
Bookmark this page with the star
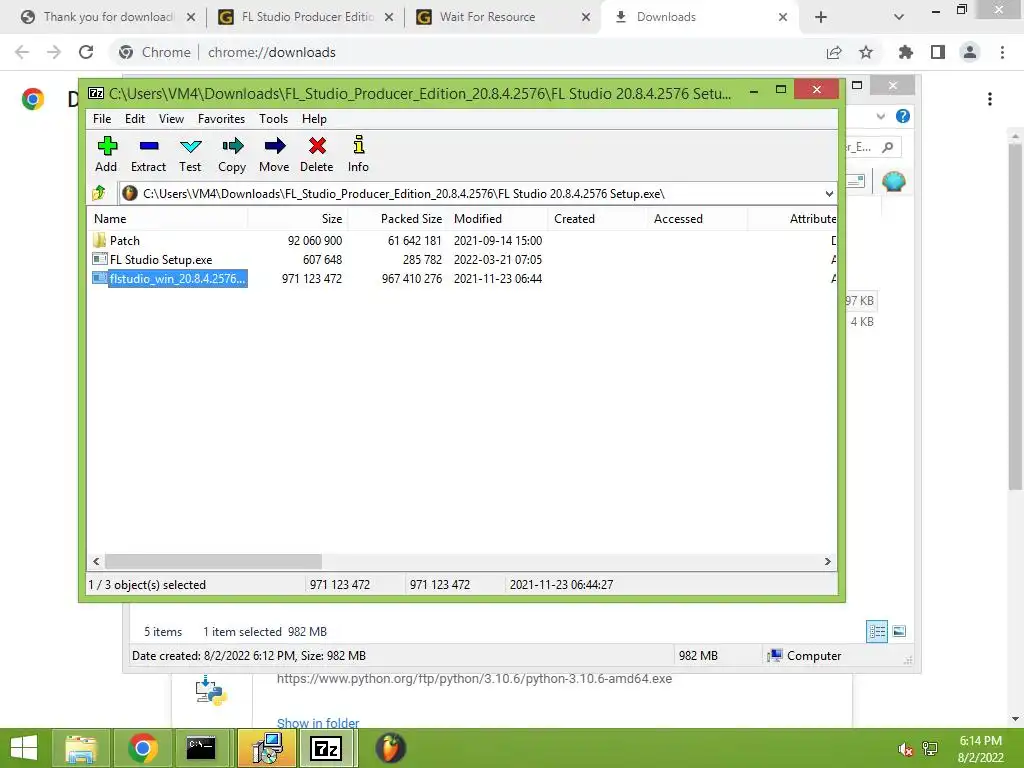click(x=866, y=52)
